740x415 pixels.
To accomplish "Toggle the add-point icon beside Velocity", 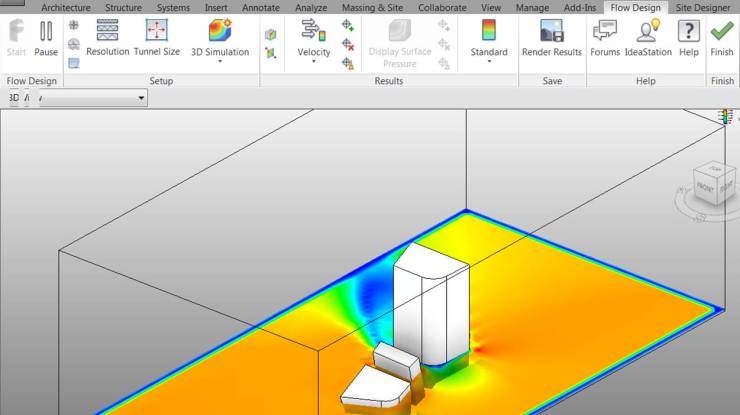I will pos(347,25).
